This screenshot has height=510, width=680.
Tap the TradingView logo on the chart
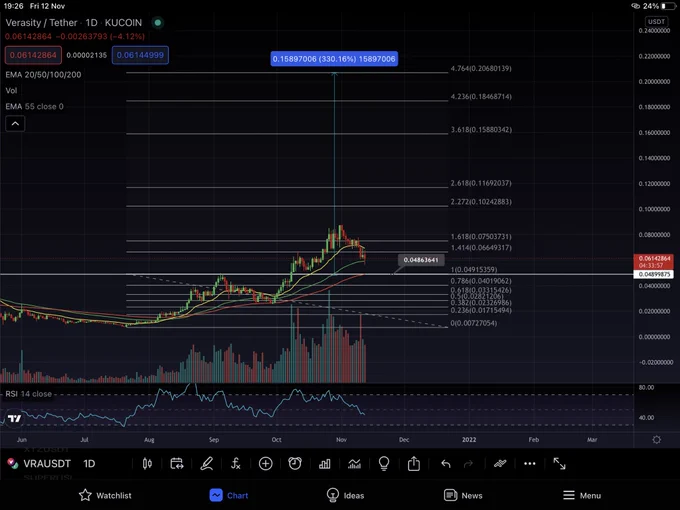(14, 418)
